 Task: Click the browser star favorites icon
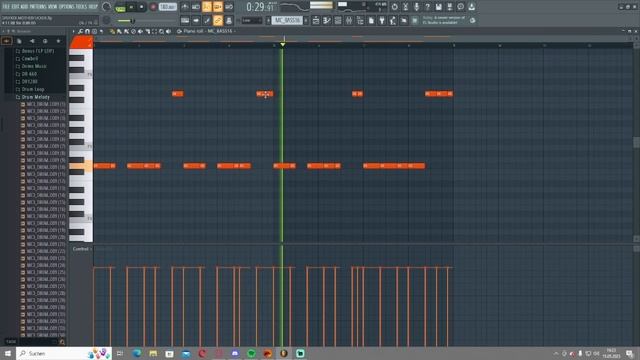(58, 41)
